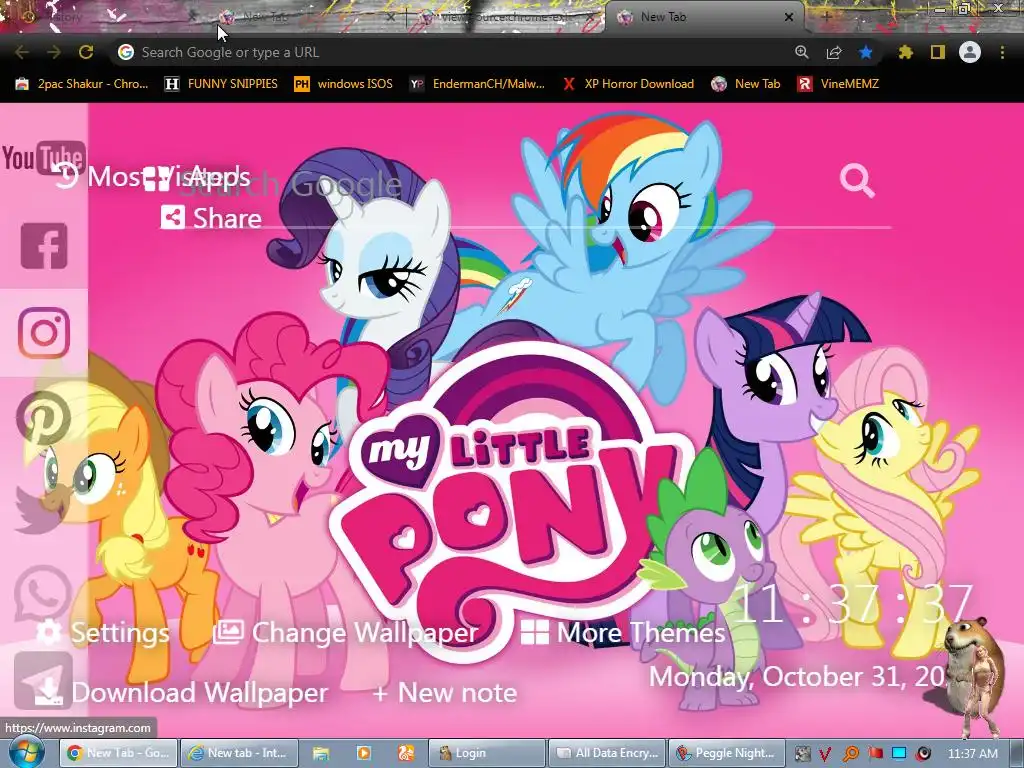1024x768 pixels.
Task: Open the UC Browser taskbar icon
Action: (406, 753)
